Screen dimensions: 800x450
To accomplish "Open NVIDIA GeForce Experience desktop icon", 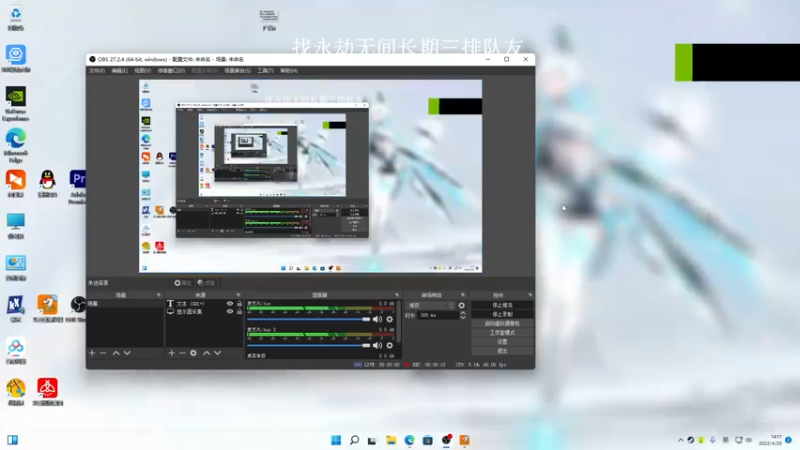I will click(16, 103).
